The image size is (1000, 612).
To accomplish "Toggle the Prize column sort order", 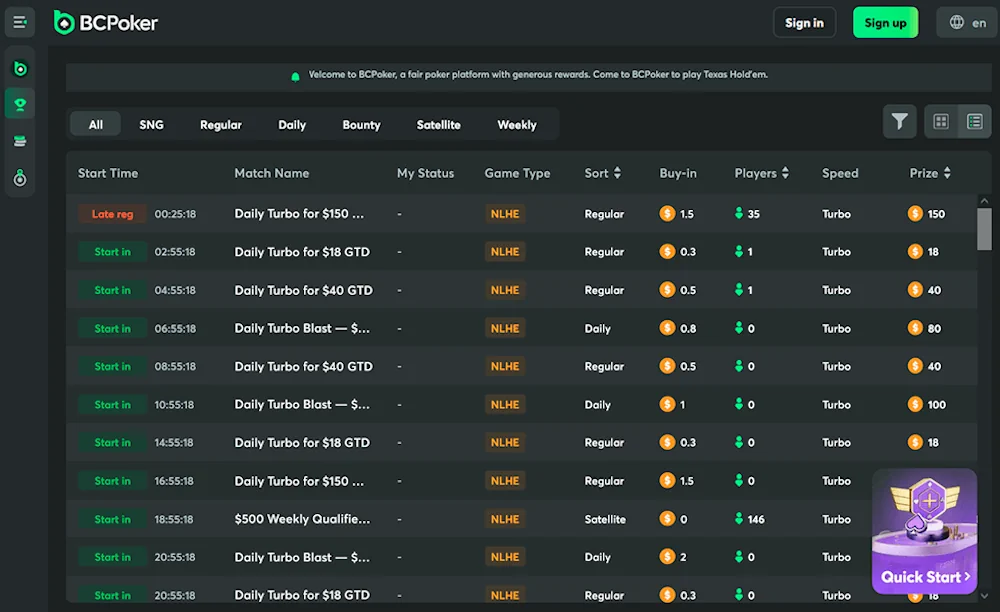I will point(945,173).
